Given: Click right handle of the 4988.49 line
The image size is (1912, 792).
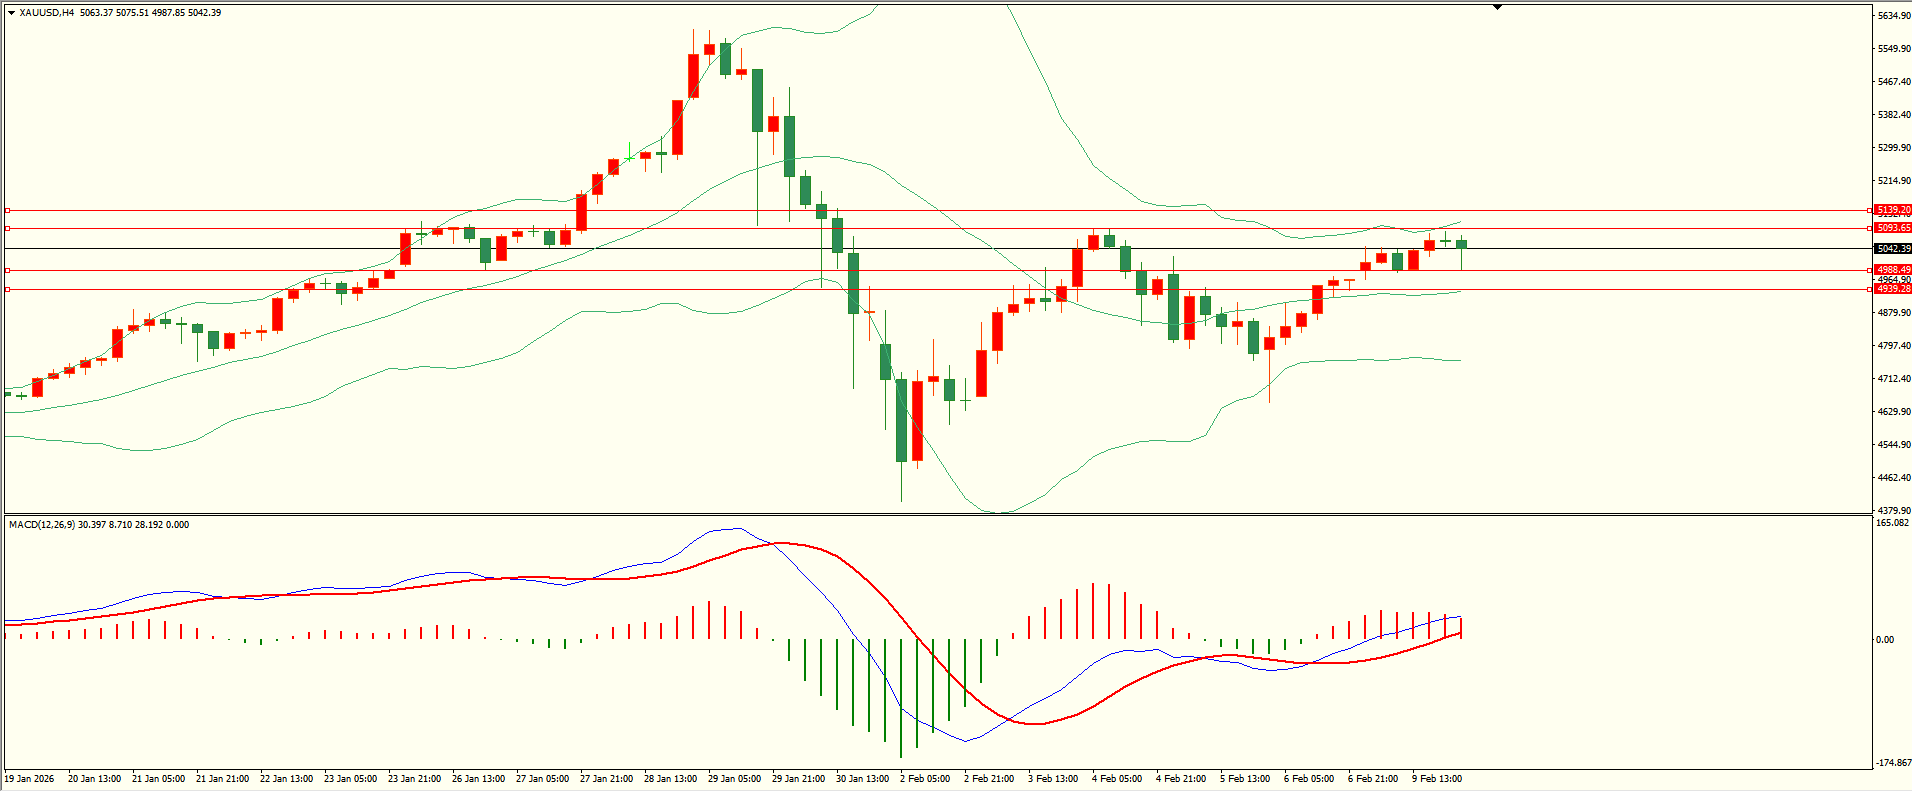Looking at the screenshot, I should tap(1870, 270).
